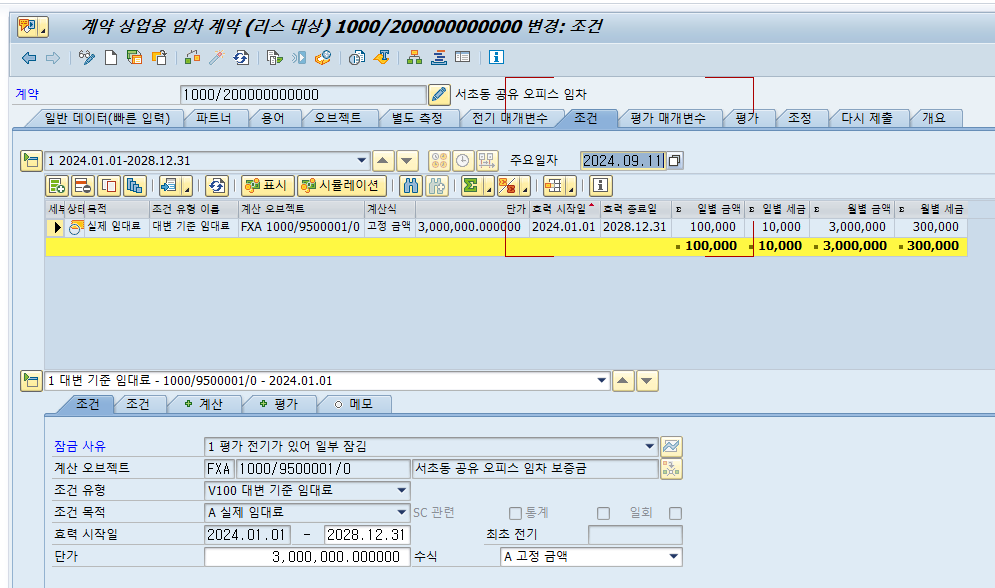Click the orange org-chart structure icon
The width and height of the screenshot is (995, 588).
[414, 58]
